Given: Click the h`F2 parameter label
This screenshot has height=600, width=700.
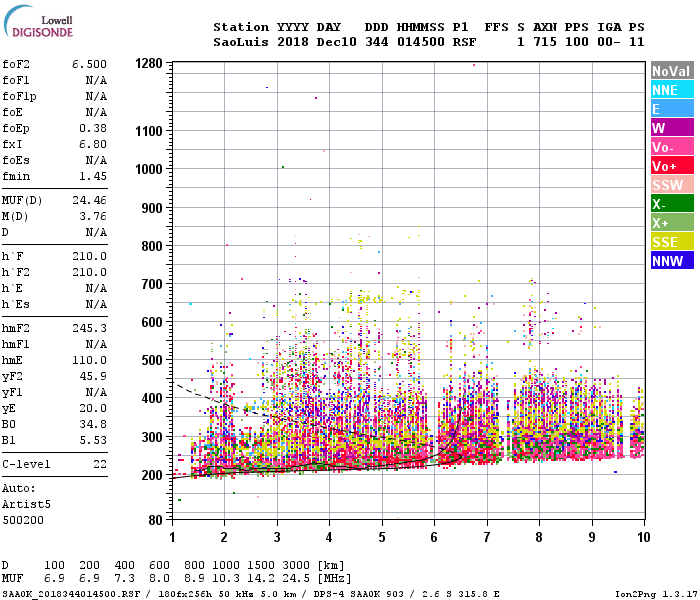Looking at the screenshot, I should [16, 273].
